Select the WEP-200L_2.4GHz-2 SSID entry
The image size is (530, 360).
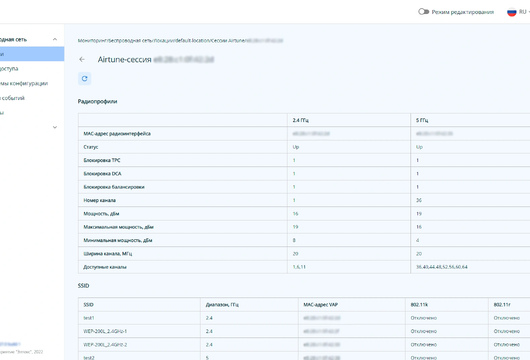point(105,345)
